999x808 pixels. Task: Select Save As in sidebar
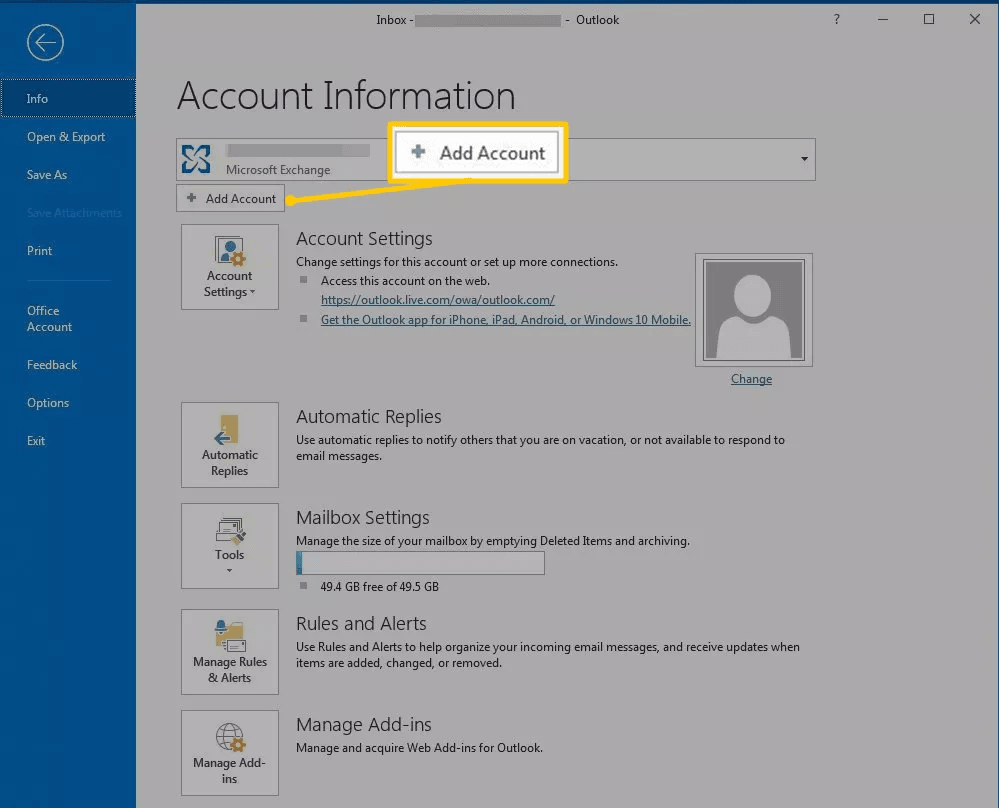[47, 175]
